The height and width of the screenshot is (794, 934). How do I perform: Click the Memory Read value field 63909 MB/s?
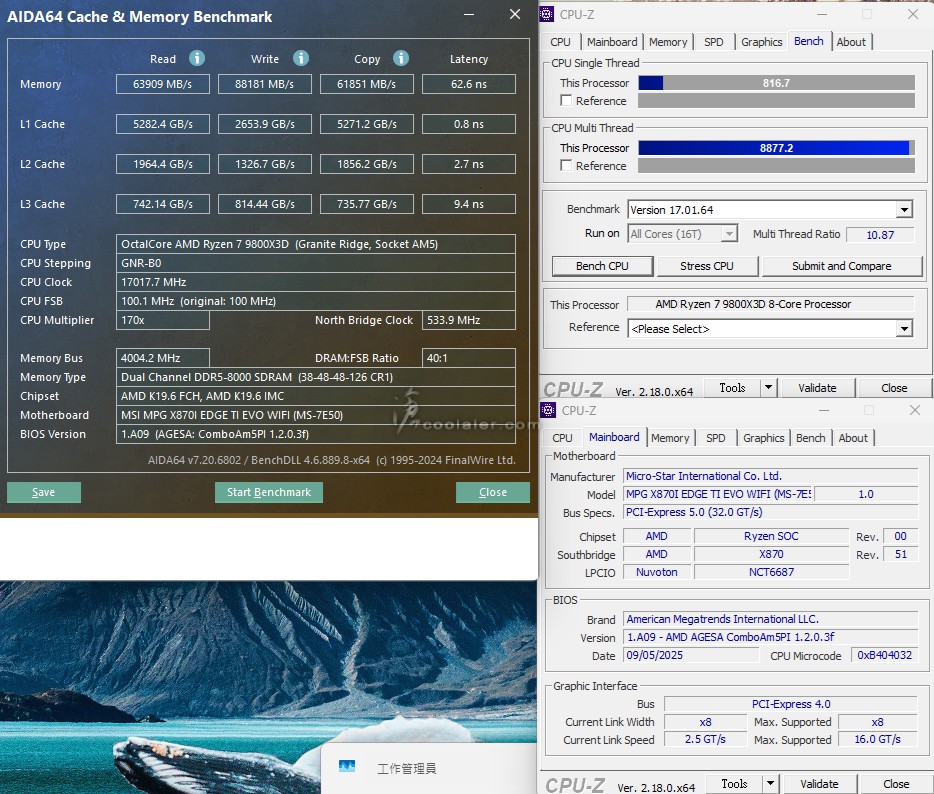[162, 84]
